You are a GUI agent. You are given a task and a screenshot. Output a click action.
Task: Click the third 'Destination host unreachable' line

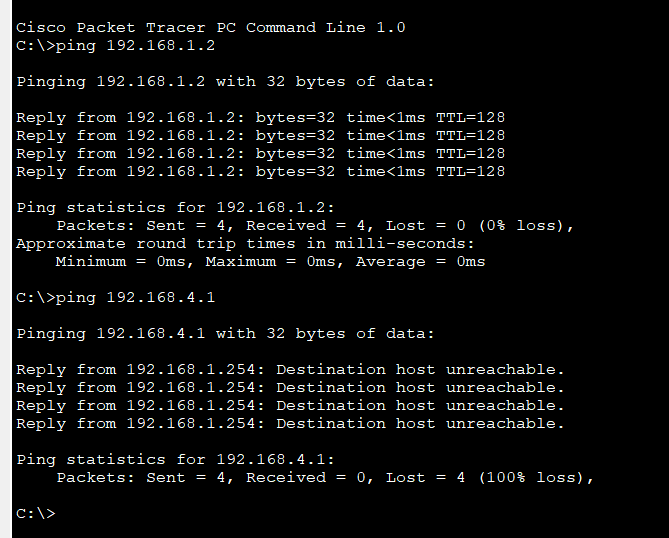point(291,405)
